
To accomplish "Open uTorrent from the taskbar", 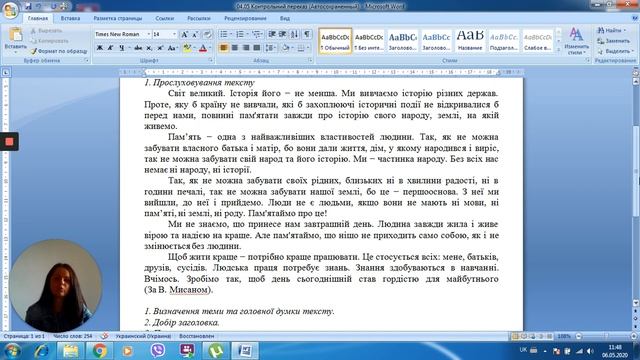I will [216, 351].
